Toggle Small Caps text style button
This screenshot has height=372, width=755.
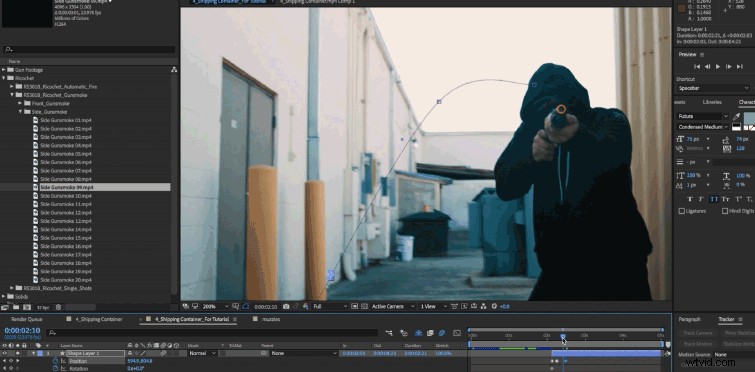(x=725, y=199)
